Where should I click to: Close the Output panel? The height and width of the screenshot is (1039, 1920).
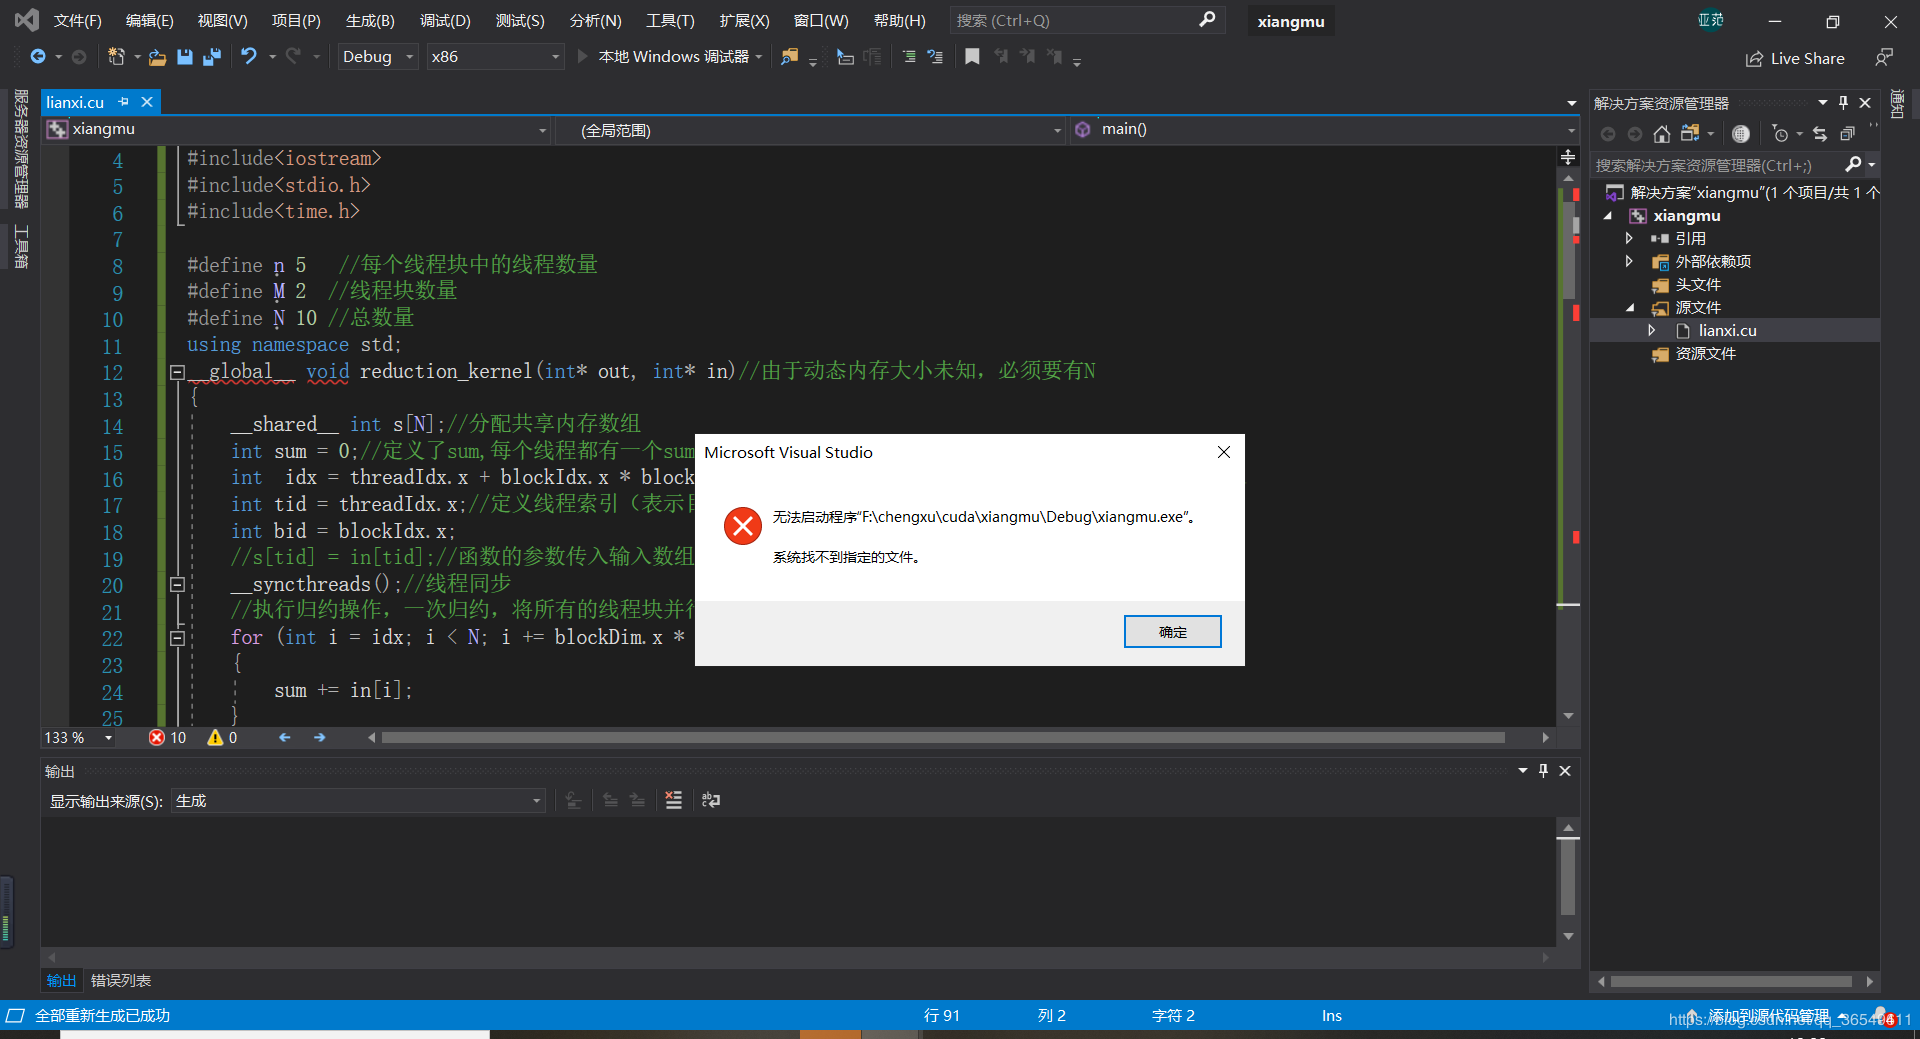pos(1565,771)
